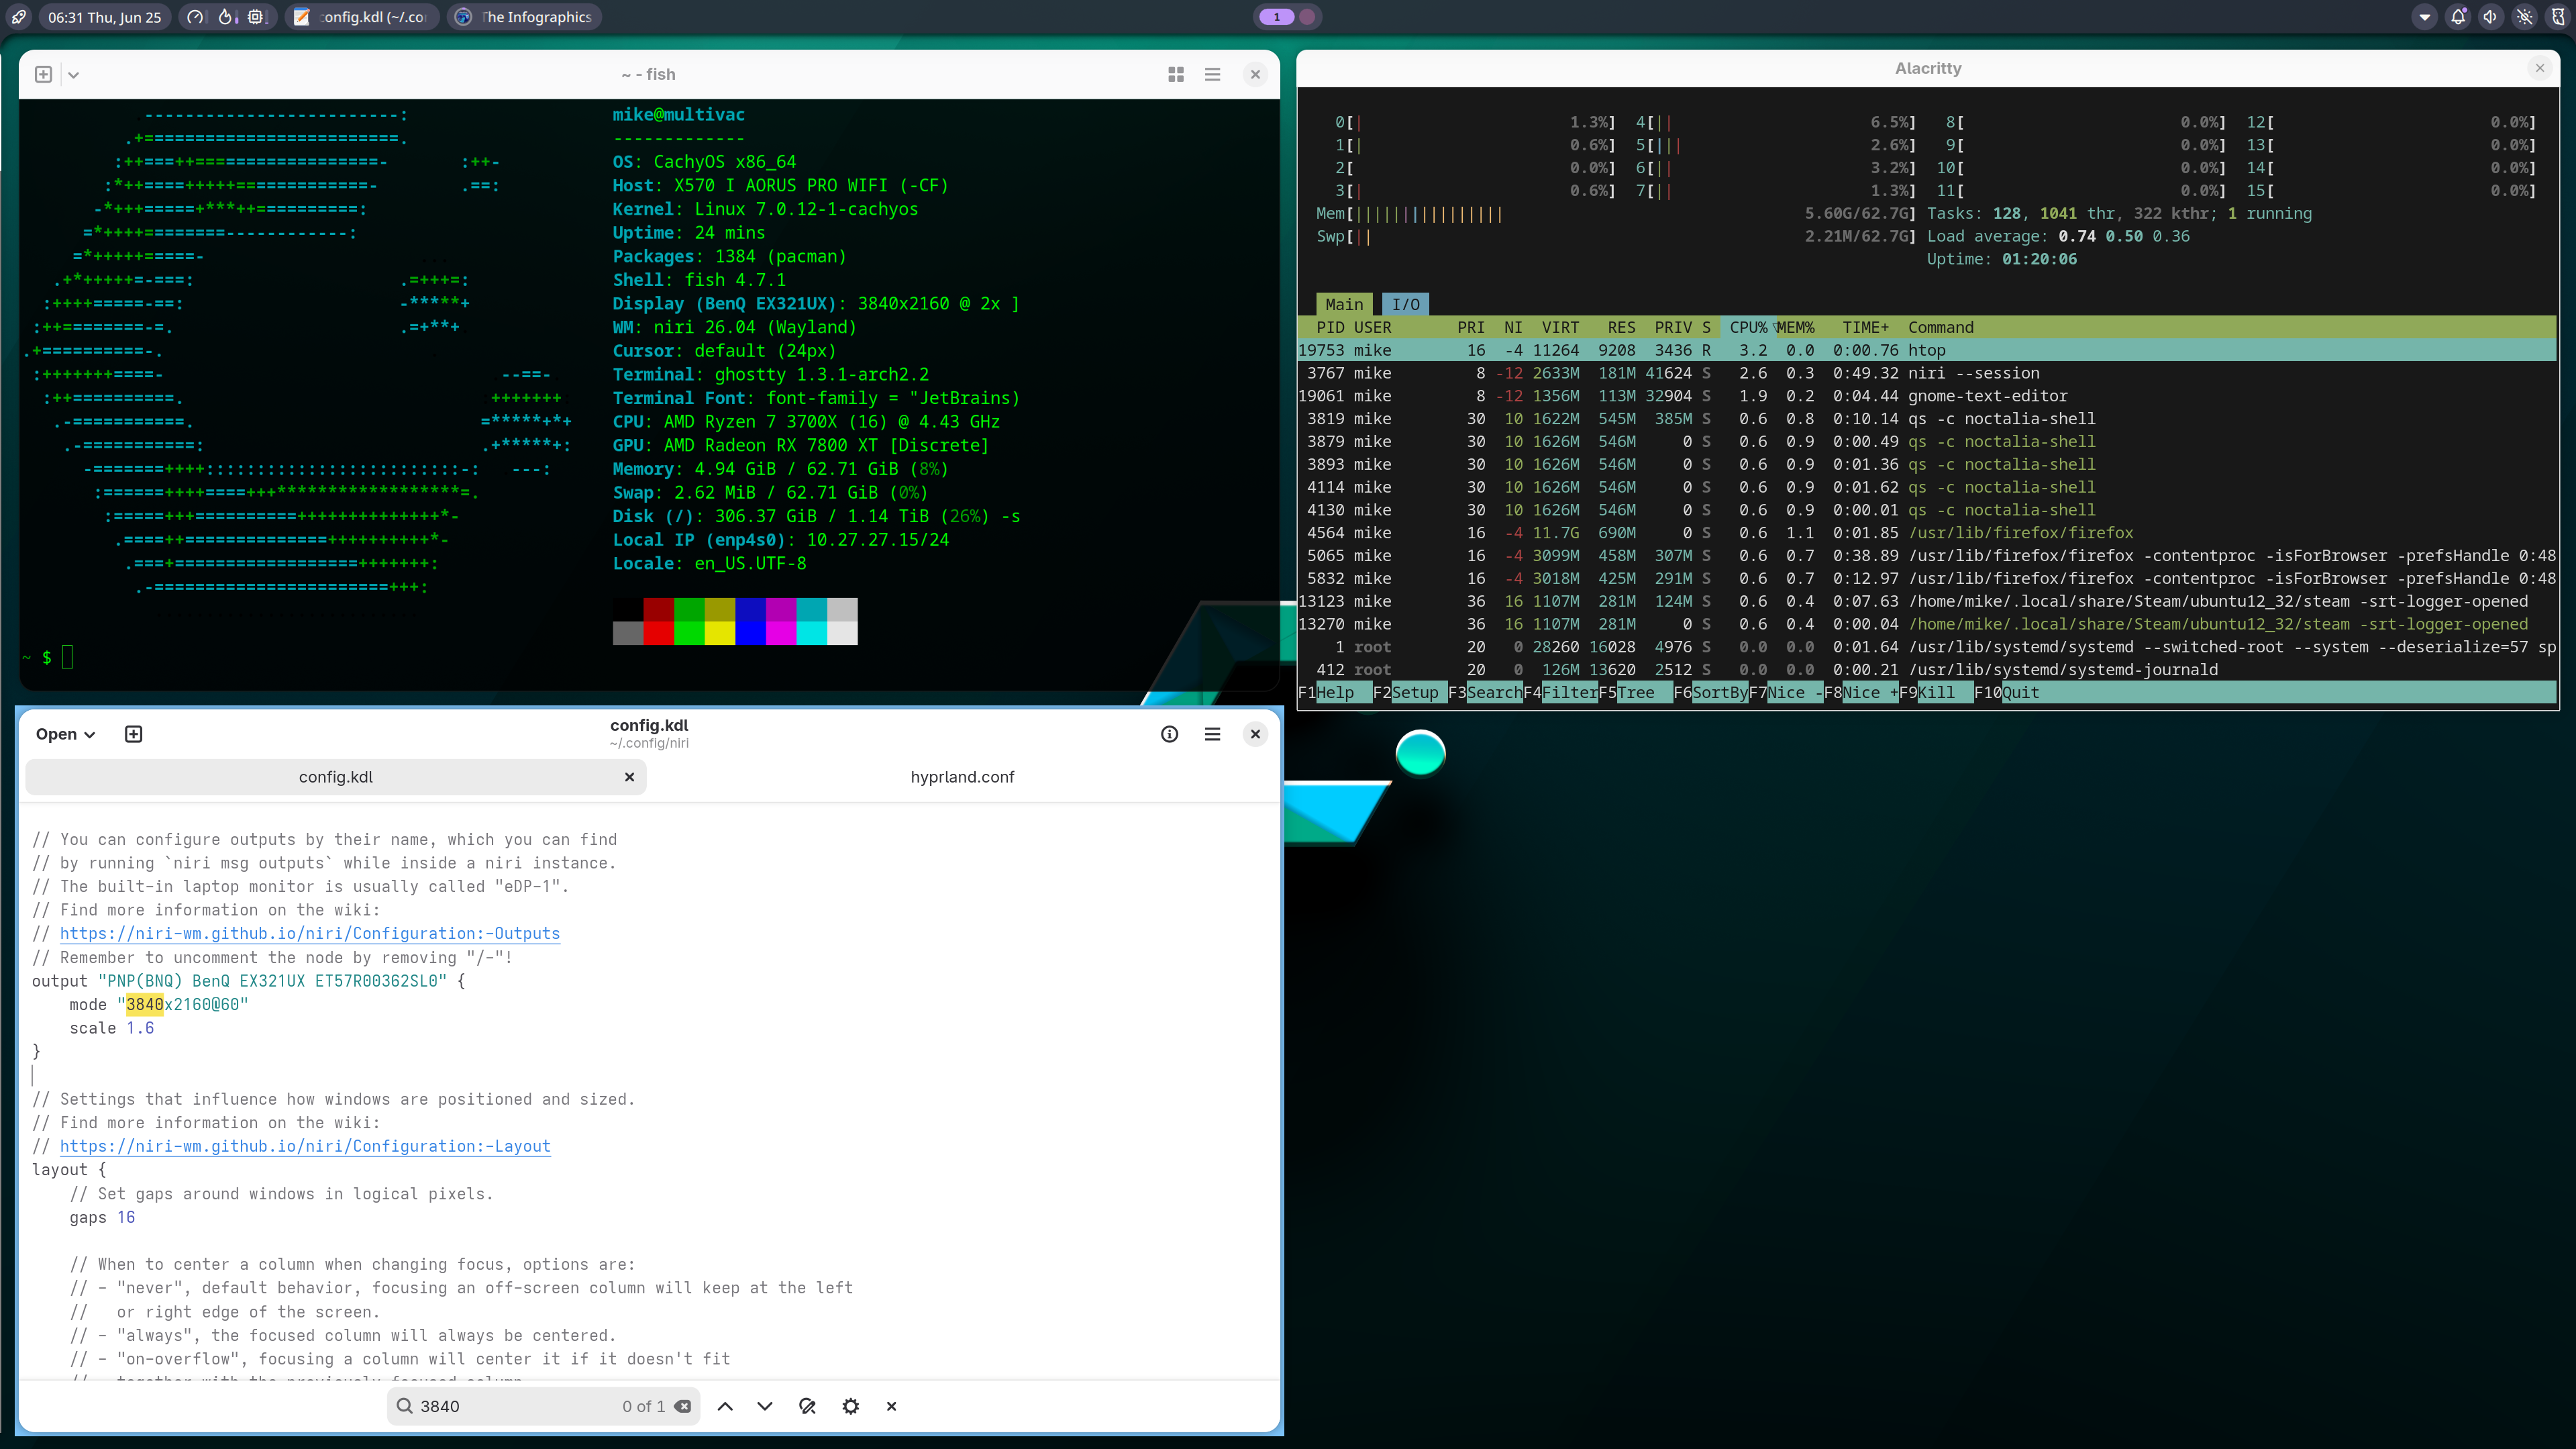Click F6 SortBy in htop footer
This screenshot has height=1449, width=2576.
coord(1711,692)
